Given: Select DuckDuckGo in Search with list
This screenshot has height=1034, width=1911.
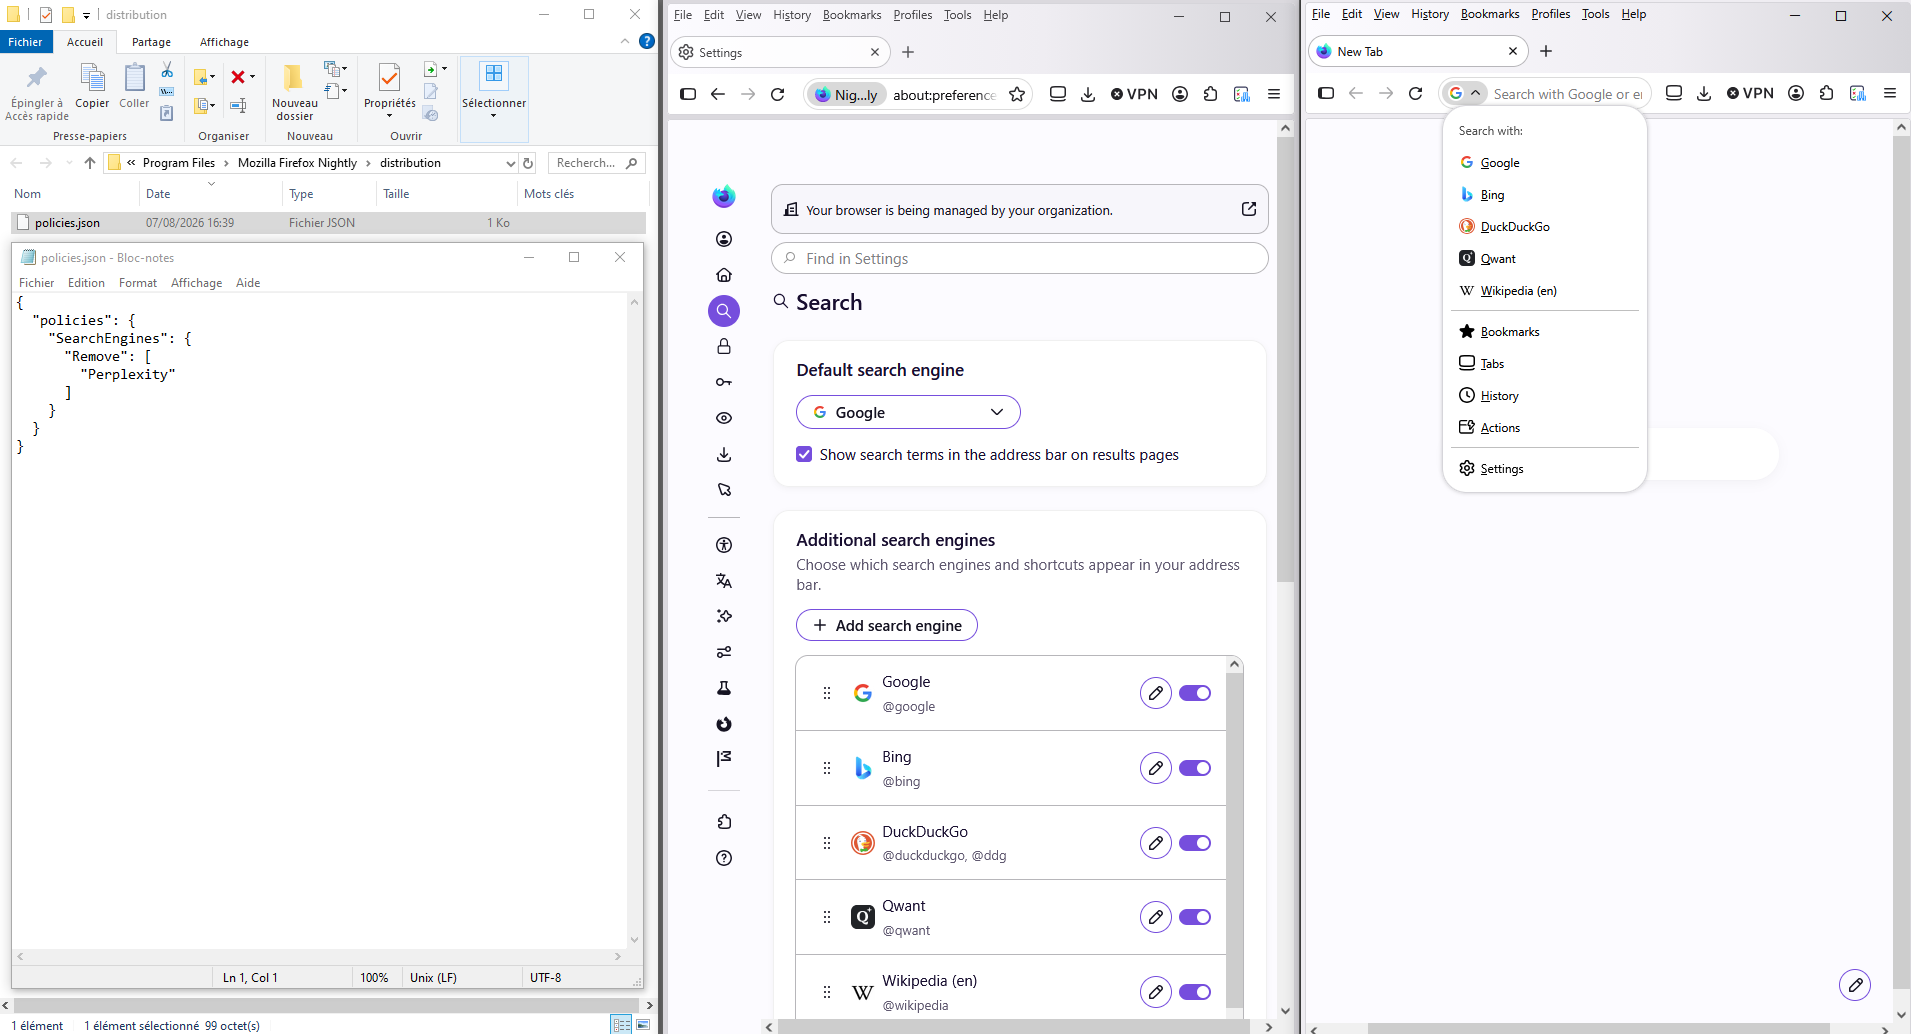Looking at the screenshot, I should [1545, 227].
